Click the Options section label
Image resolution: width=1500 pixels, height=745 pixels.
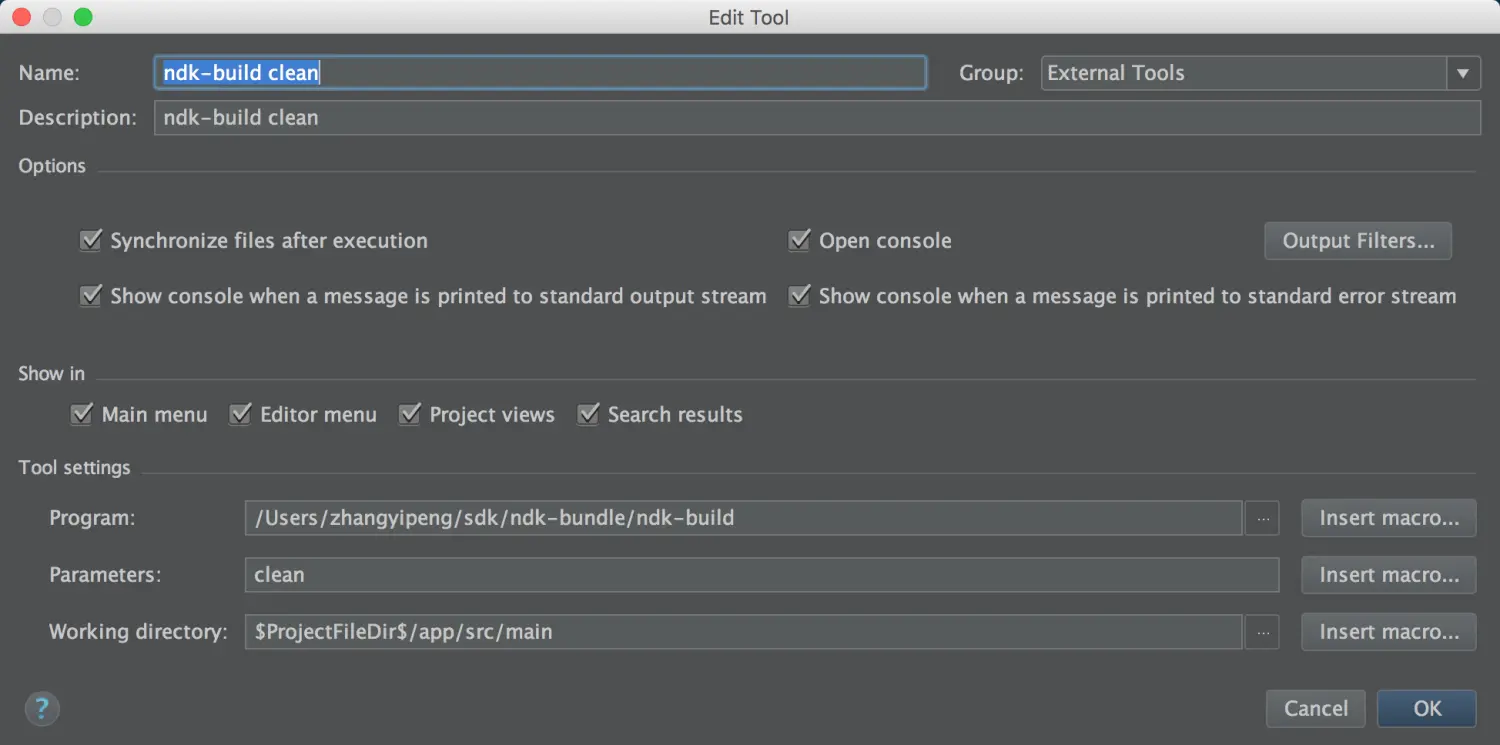click(x=52, y=166)
